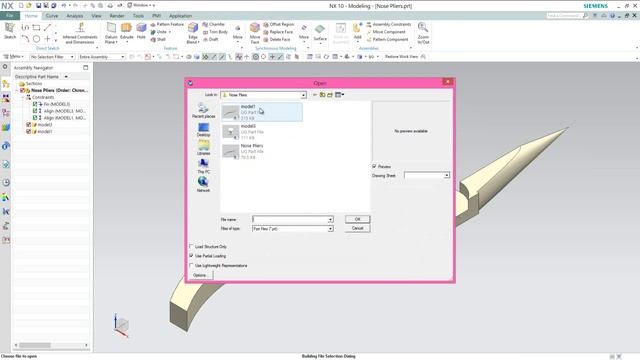This screenshot has width=640, height=360.
Task: Click the Datum Plane tool
Action: click(111, 33)
